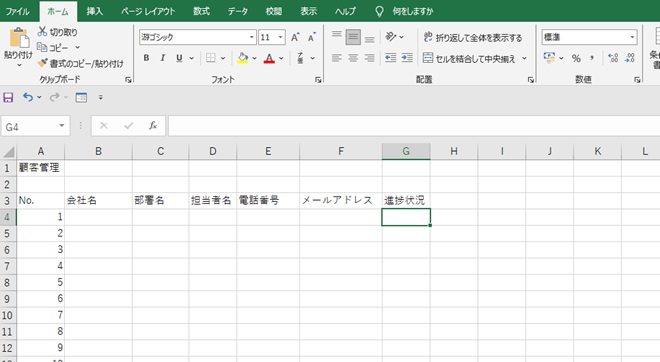
Task: Switch to the ページレイアウト tab
Action: pos(148,11)
